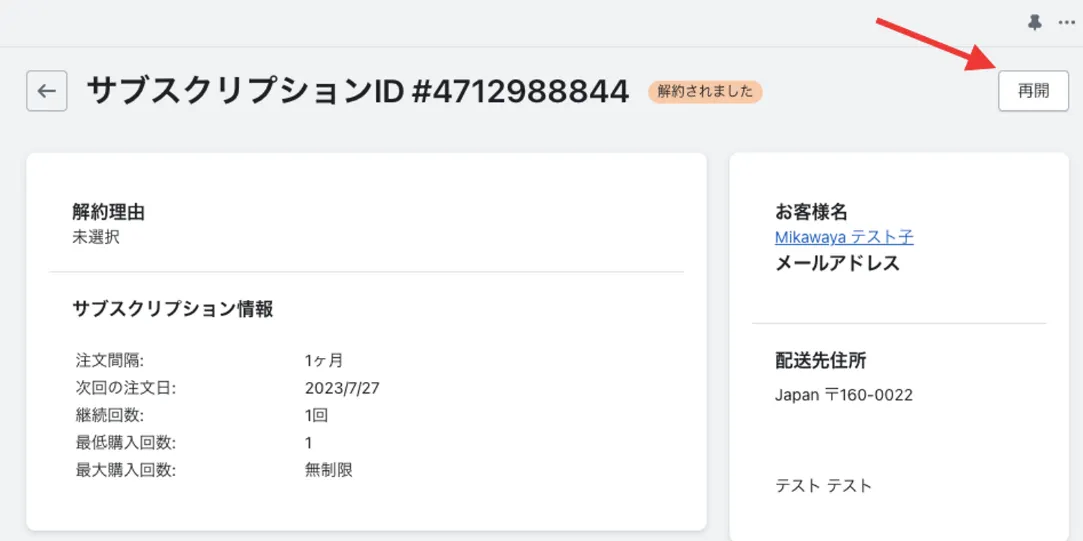Go back using the left arrow button
Screen dimensions: 1083x541
[47, 91]
